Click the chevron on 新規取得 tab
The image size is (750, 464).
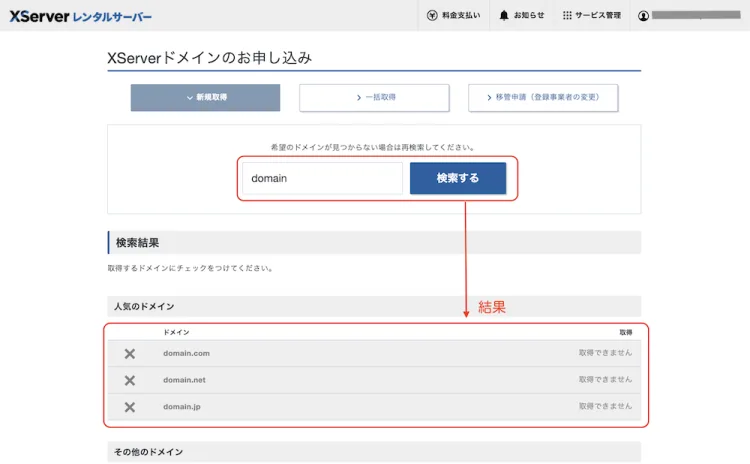(189, 98)
